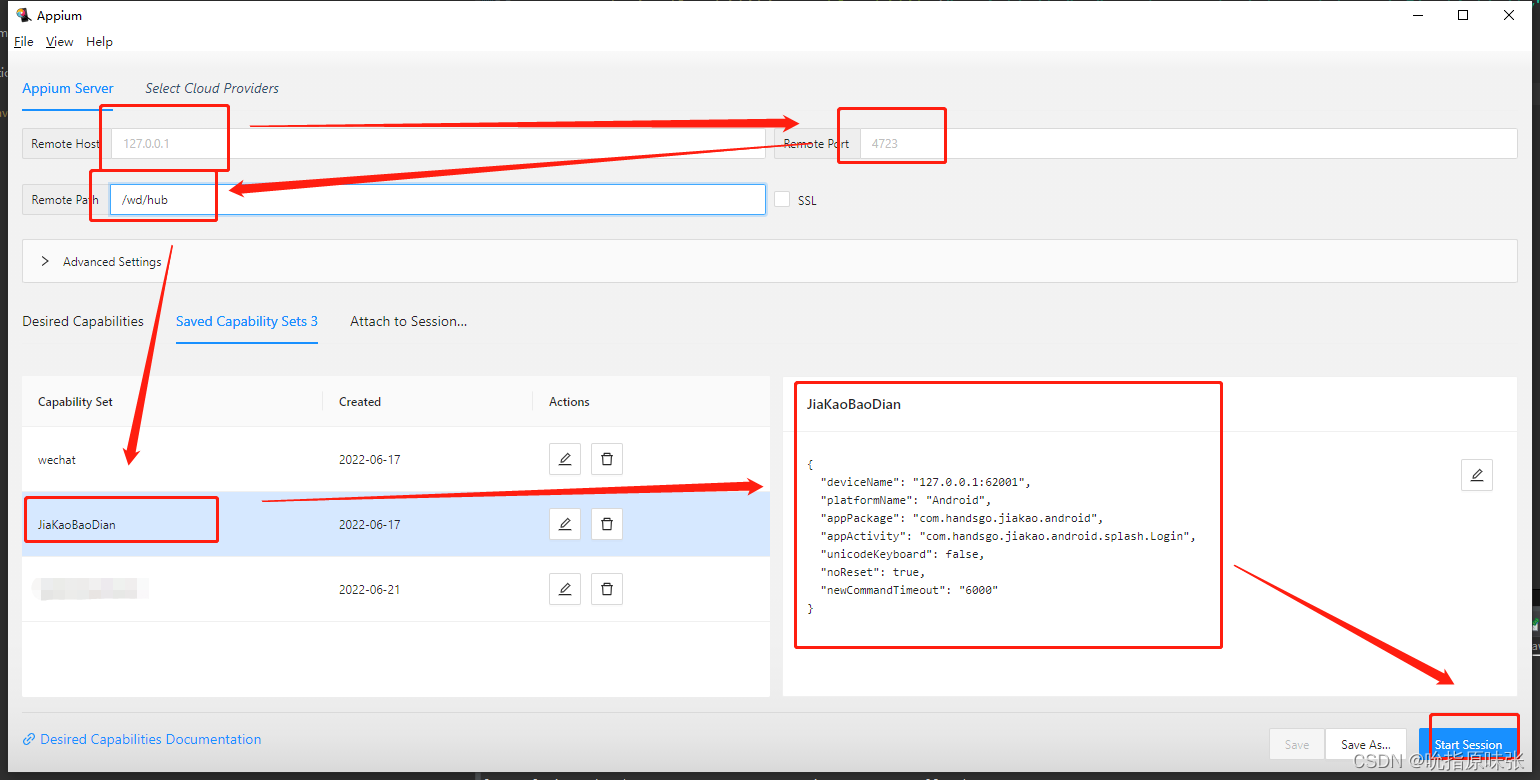
Task: Maximize the Appium window
Action: (1463, 15)
